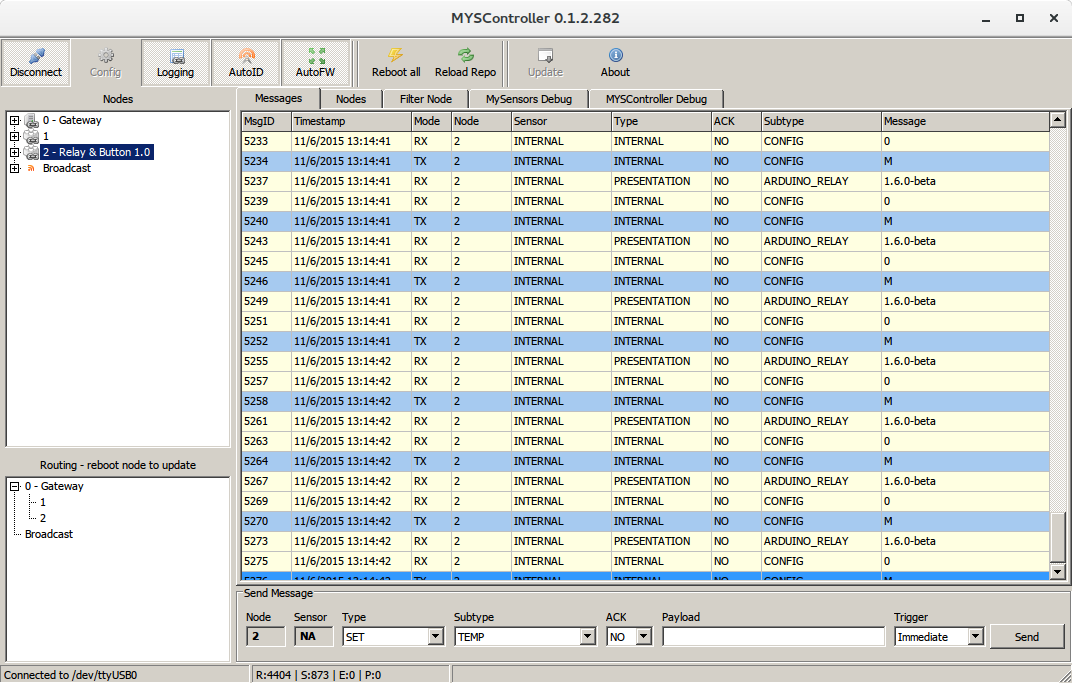Expand the 0 - Gateway node in Nodes tree

(x=14, y=120)
